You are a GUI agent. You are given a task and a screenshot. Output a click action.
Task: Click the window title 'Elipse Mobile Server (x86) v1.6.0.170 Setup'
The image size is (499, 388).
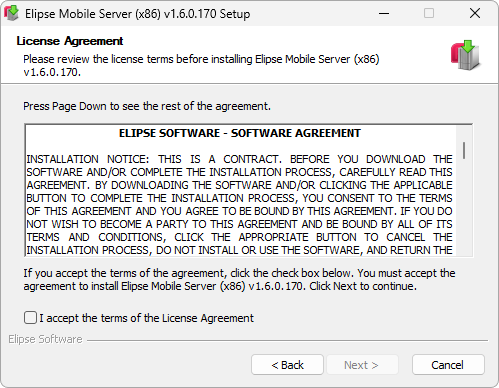137,14
